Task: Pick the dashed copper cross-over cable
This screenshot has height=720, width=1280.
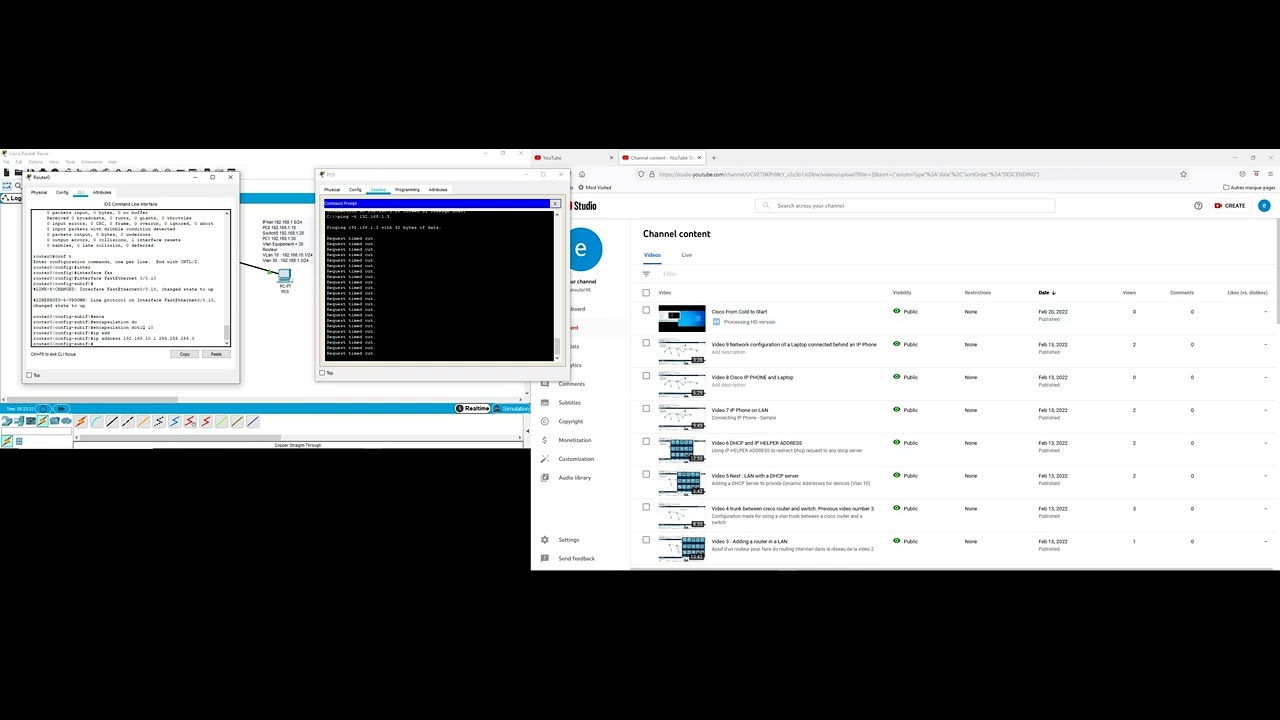Action: pyautogui.click(x=127, y=421)
